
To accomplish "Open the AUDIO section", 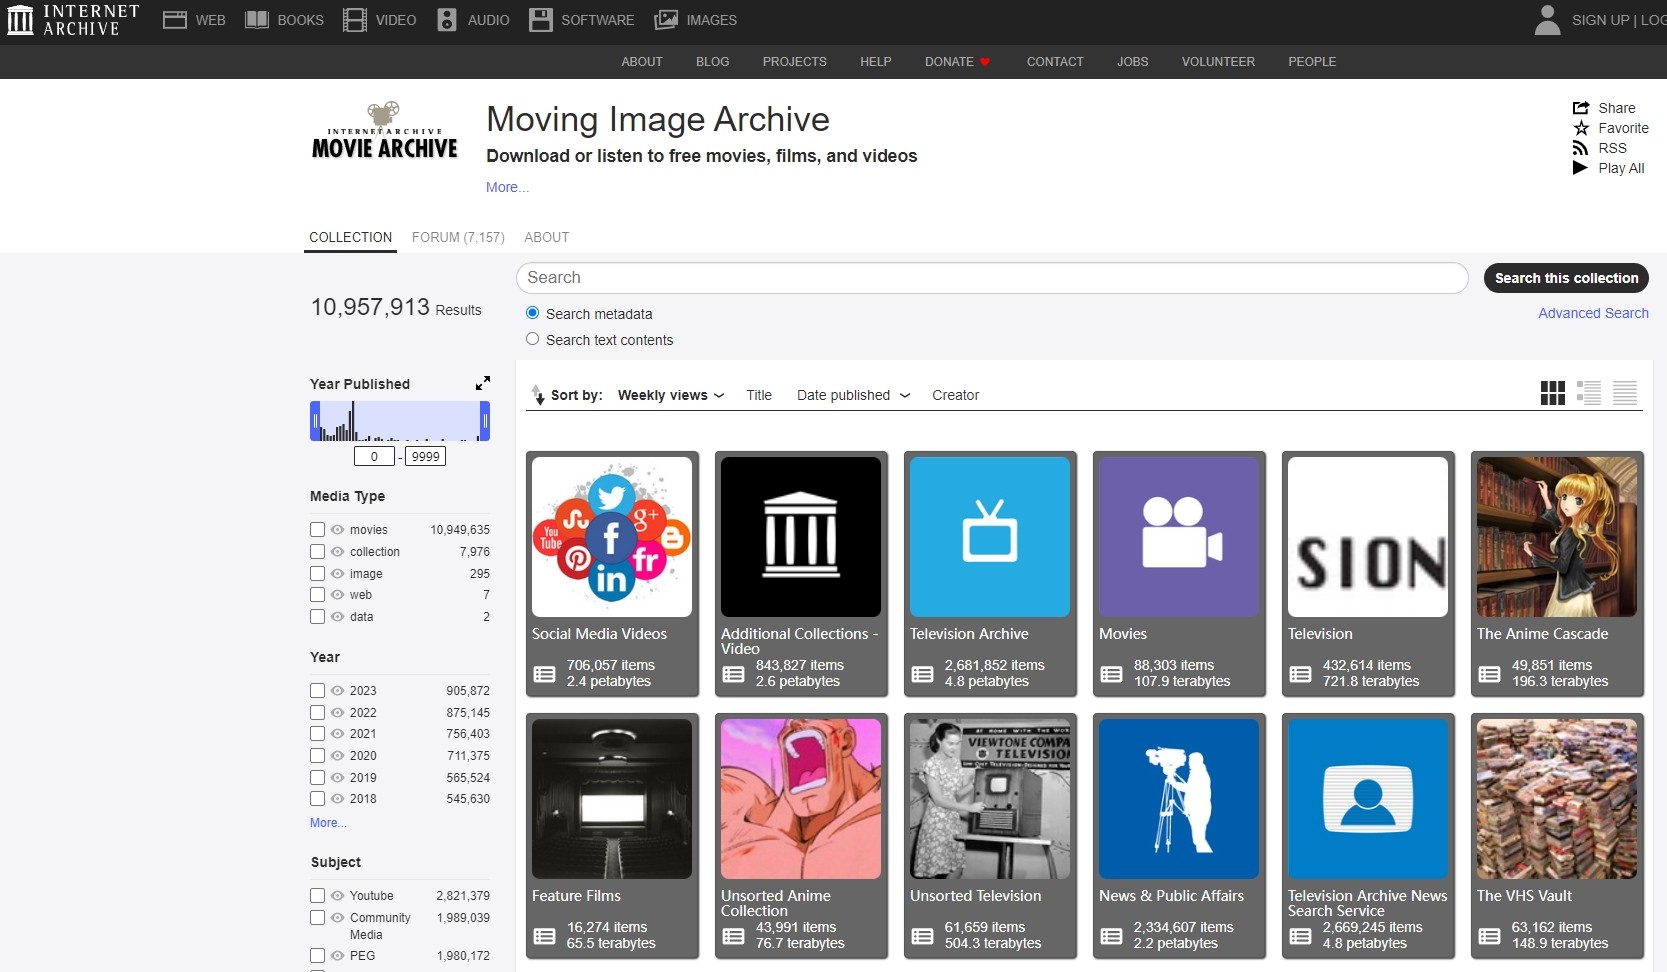I will 446,19.
